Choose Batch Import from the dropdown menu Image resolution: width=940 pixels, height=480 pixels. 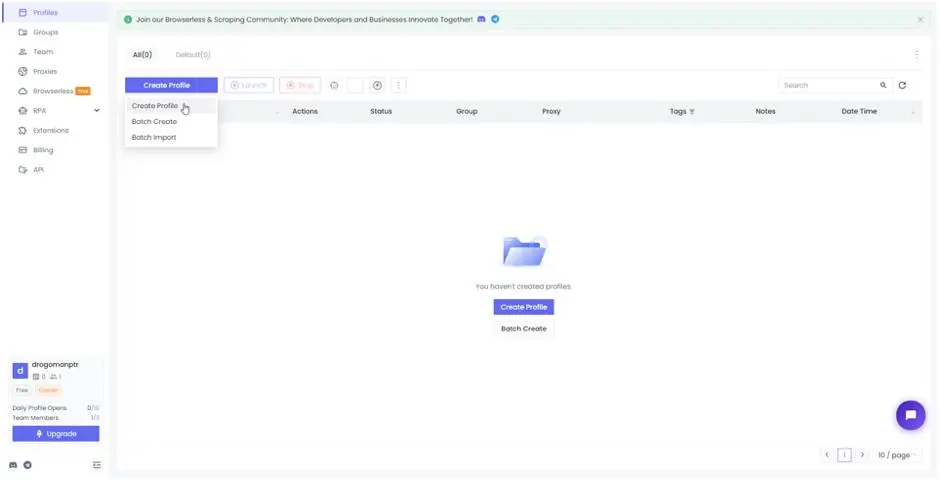(x=154, y=137)
